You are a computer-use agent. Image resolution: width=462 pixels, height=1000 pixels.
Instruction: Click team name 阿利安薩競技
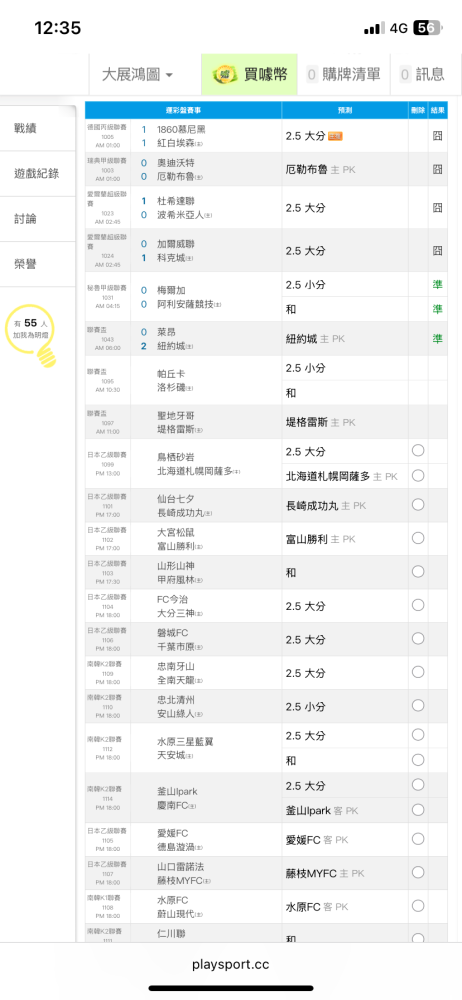pos(186,304)
